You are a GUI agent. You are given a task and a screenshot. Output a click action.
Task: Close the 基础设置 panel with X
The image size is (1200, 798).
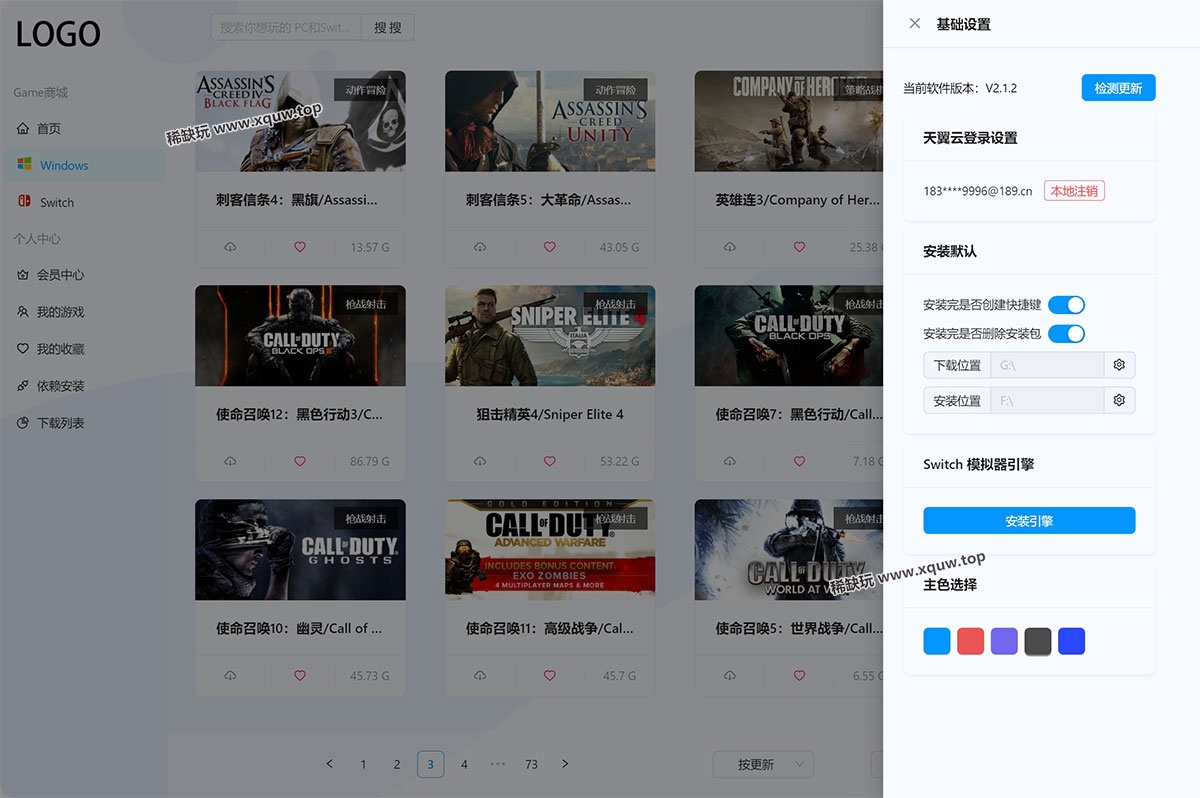pos(914,23)
